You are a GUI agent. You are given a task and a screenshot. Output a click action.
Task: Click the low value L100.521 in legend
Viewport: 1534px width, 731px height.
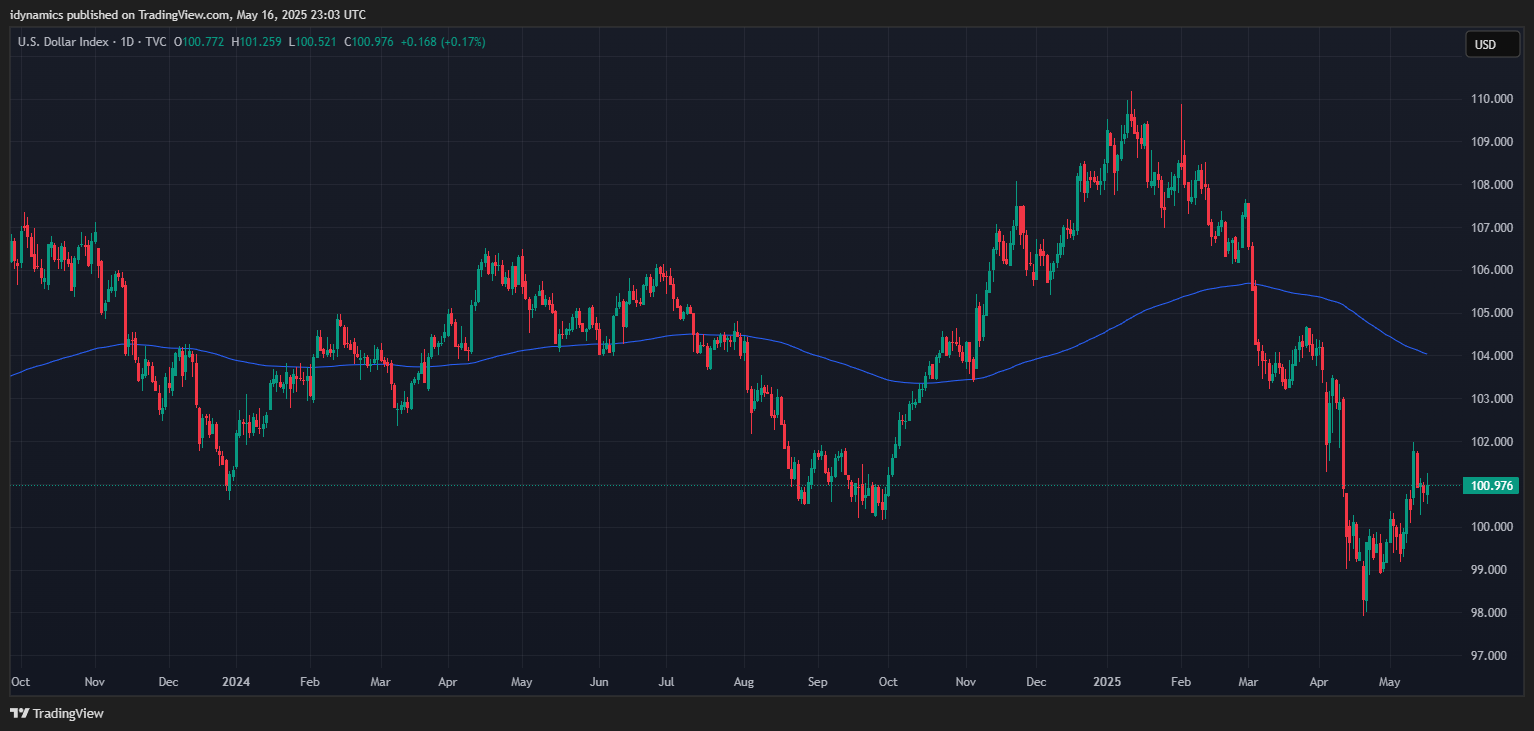313,42
